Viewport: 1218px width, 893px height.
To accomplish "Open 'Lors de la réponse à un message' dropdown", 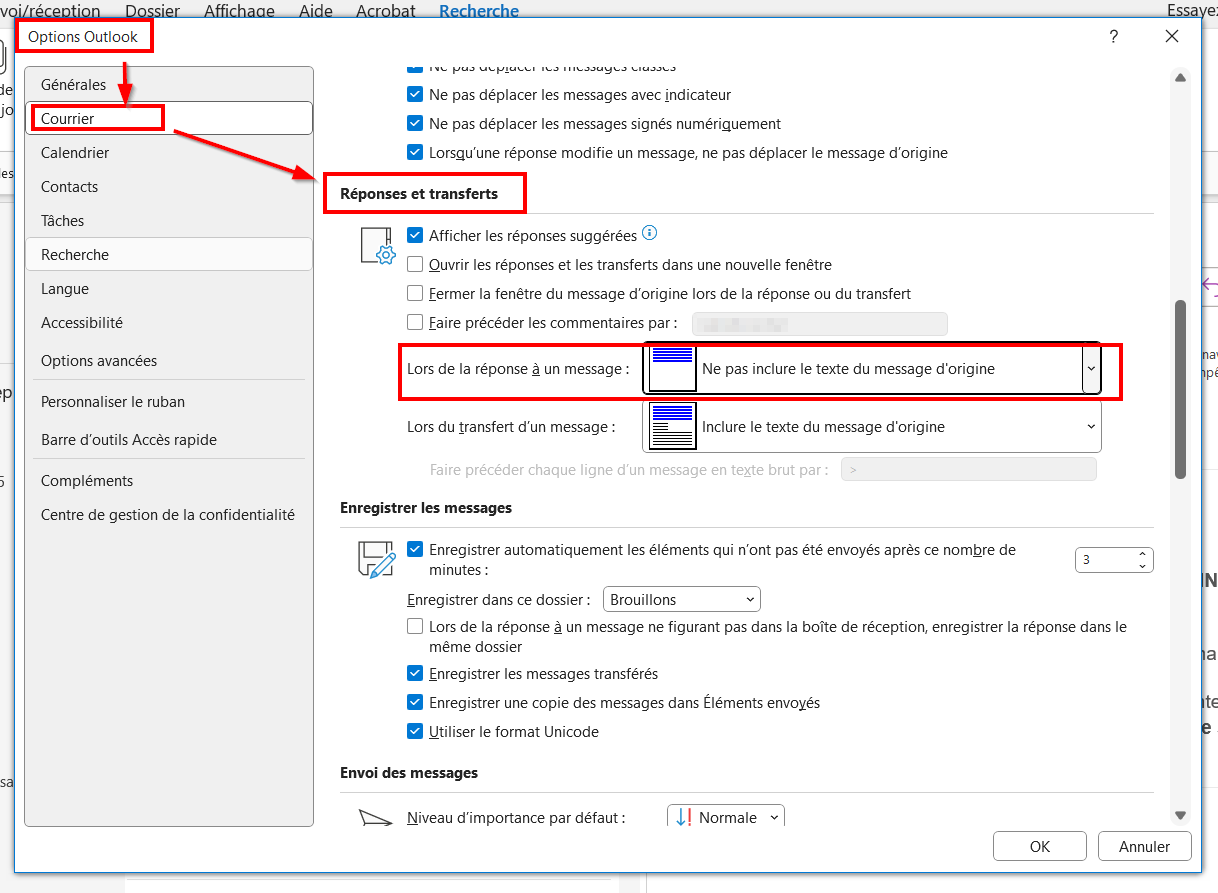I will tap(872, 368).
